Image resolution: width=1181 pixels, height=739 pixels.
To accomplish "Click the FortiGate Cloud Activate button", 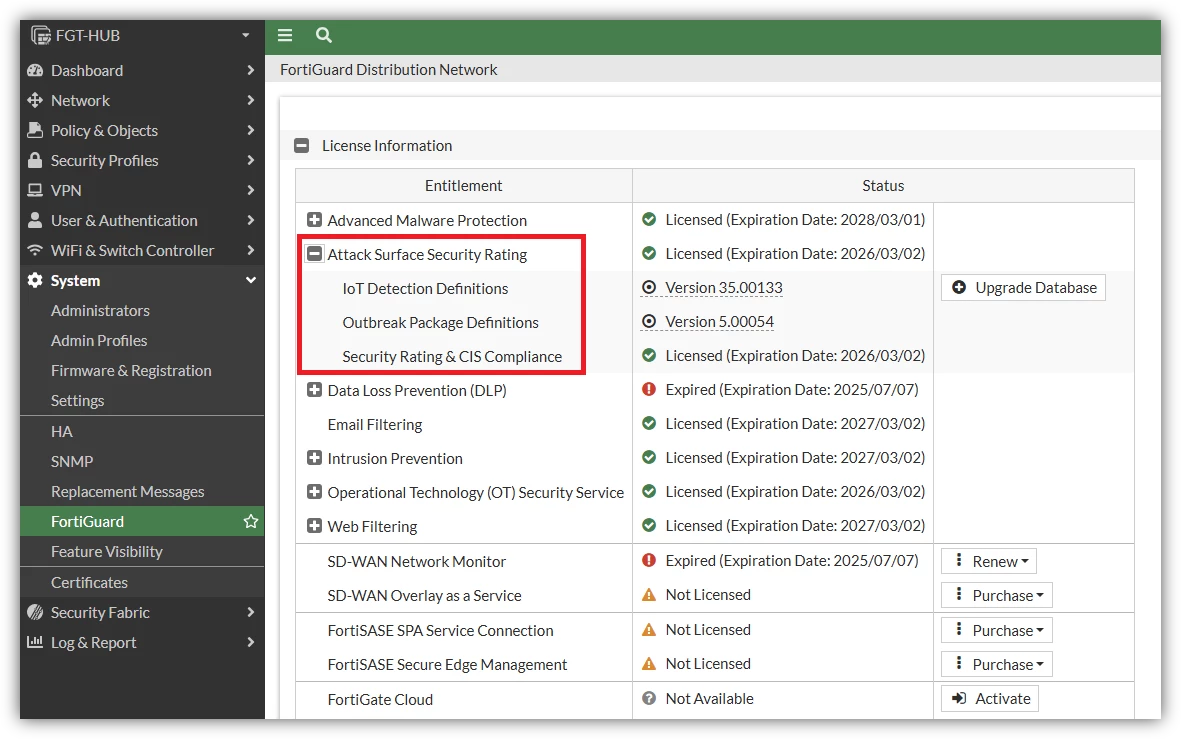I will click(990, 698).
